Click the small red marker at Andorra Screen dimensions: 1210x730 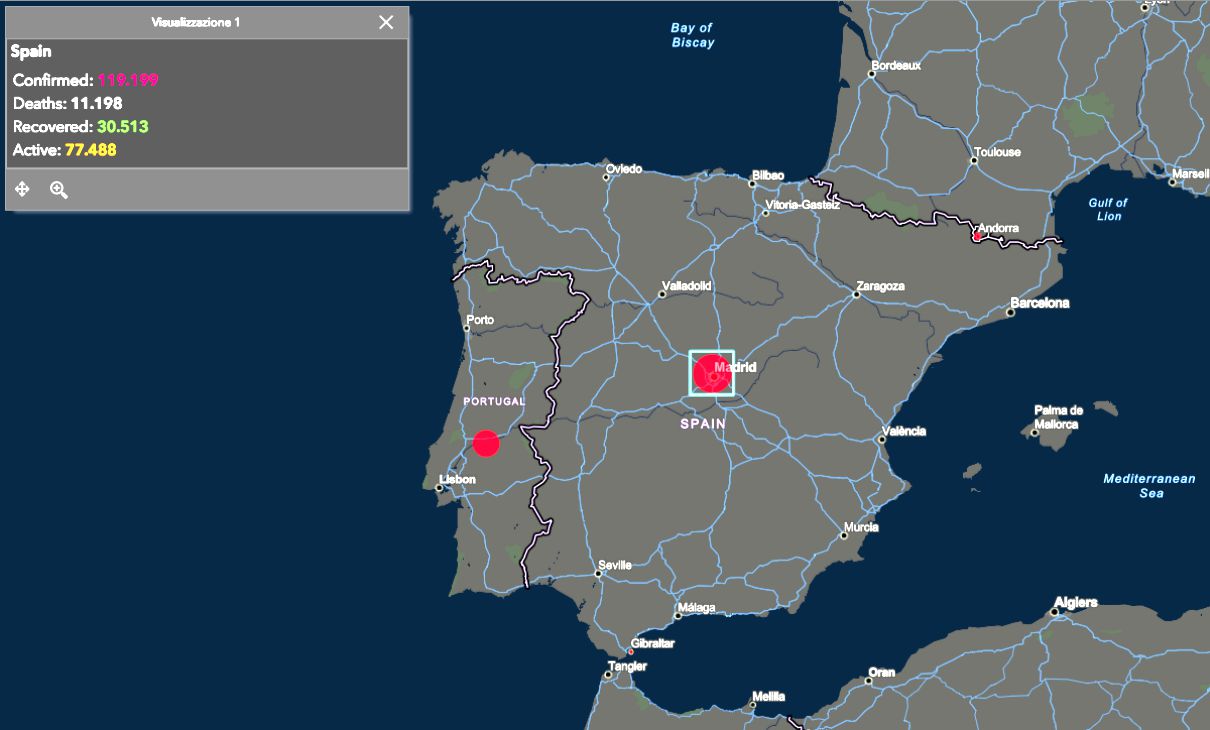click(977, 237)
